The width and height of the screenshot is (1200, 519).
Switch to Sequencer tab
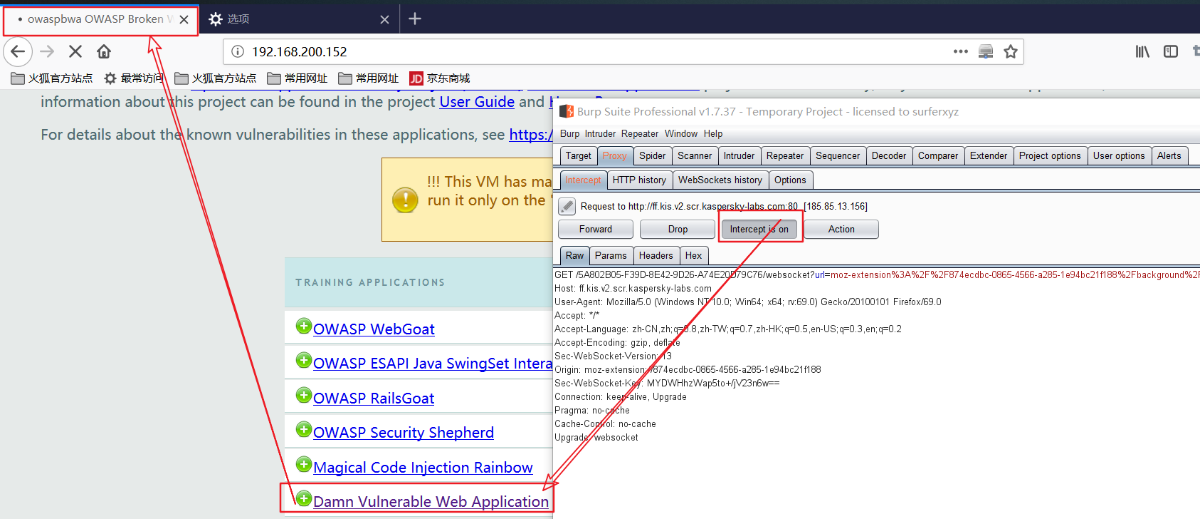(x=838, y=155)
